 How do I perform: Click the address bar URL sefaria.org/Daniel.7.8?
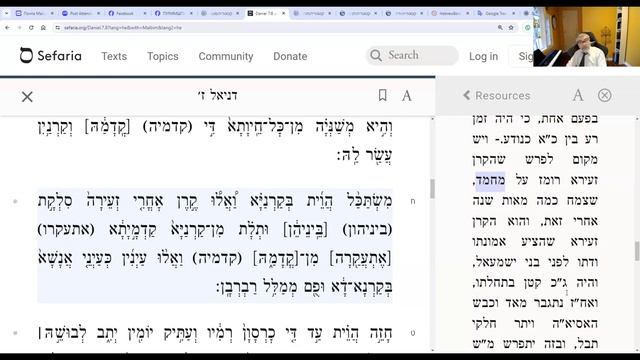122,28
